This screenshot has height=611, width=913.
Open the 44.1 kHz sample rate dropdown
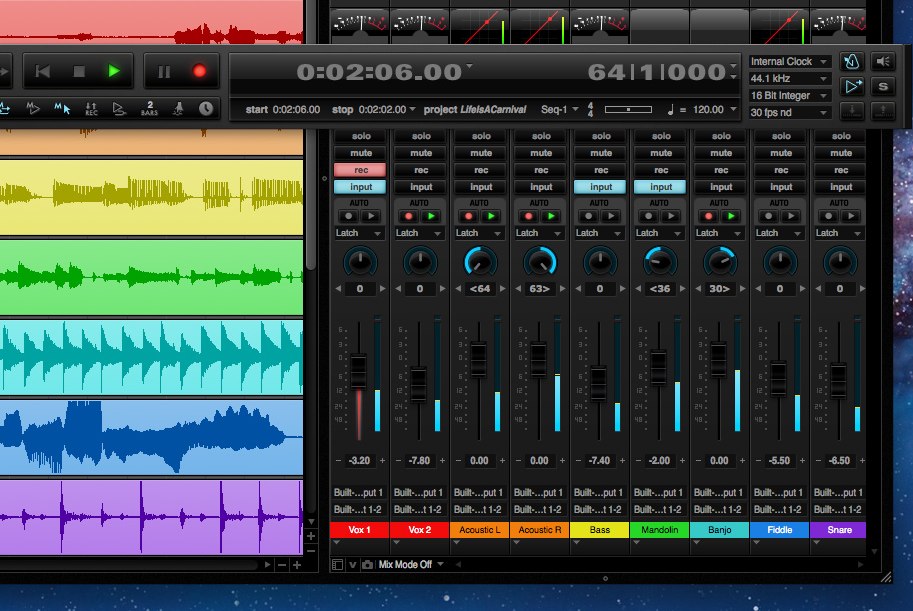coord(789,79)
